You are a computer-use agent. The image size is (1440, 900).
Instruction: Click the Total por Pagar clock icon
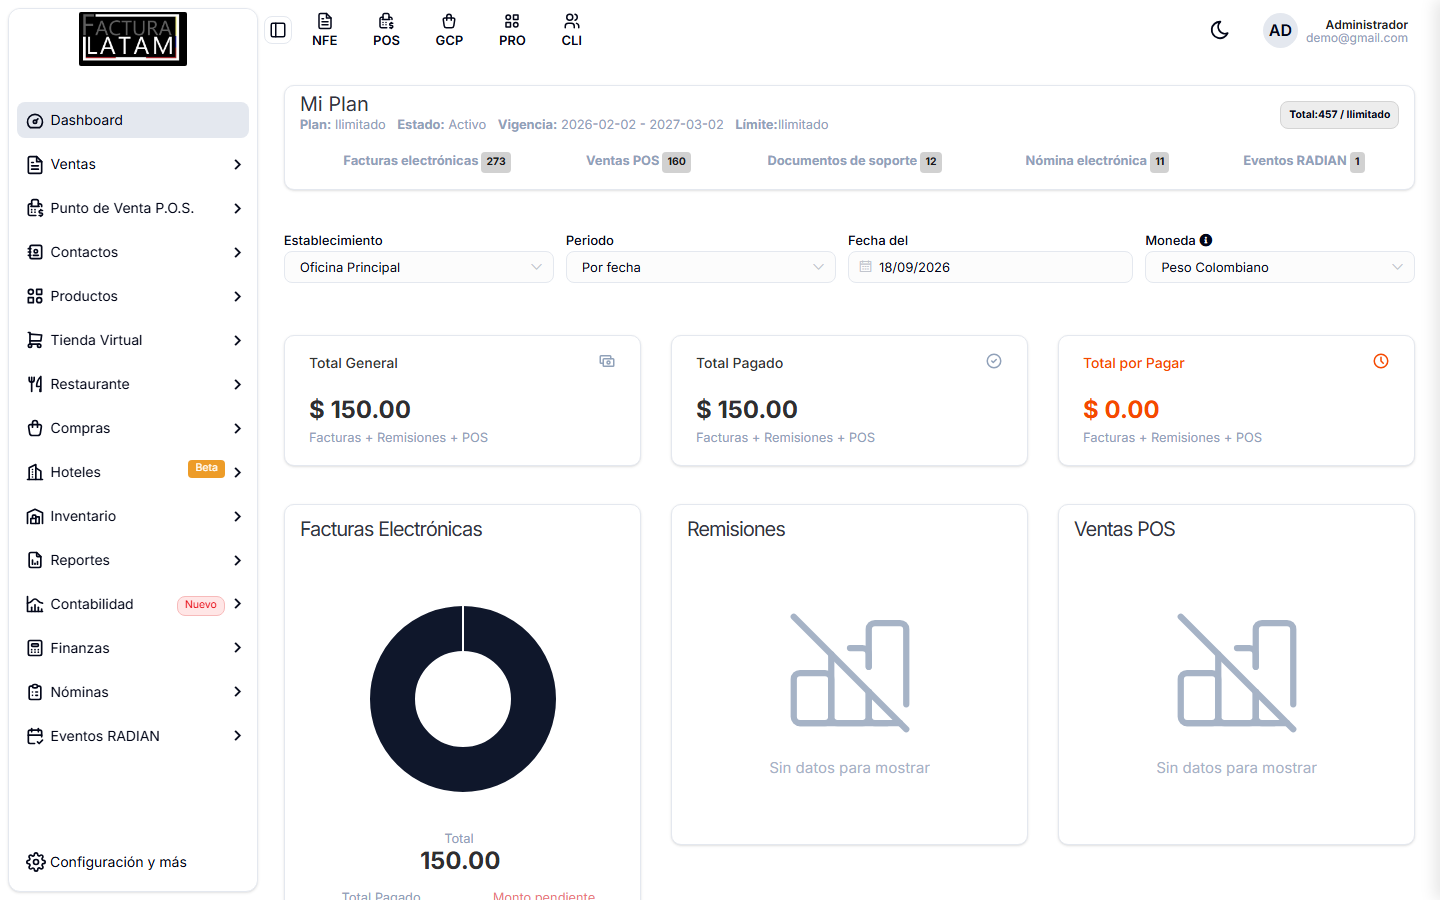[1381, 361]
